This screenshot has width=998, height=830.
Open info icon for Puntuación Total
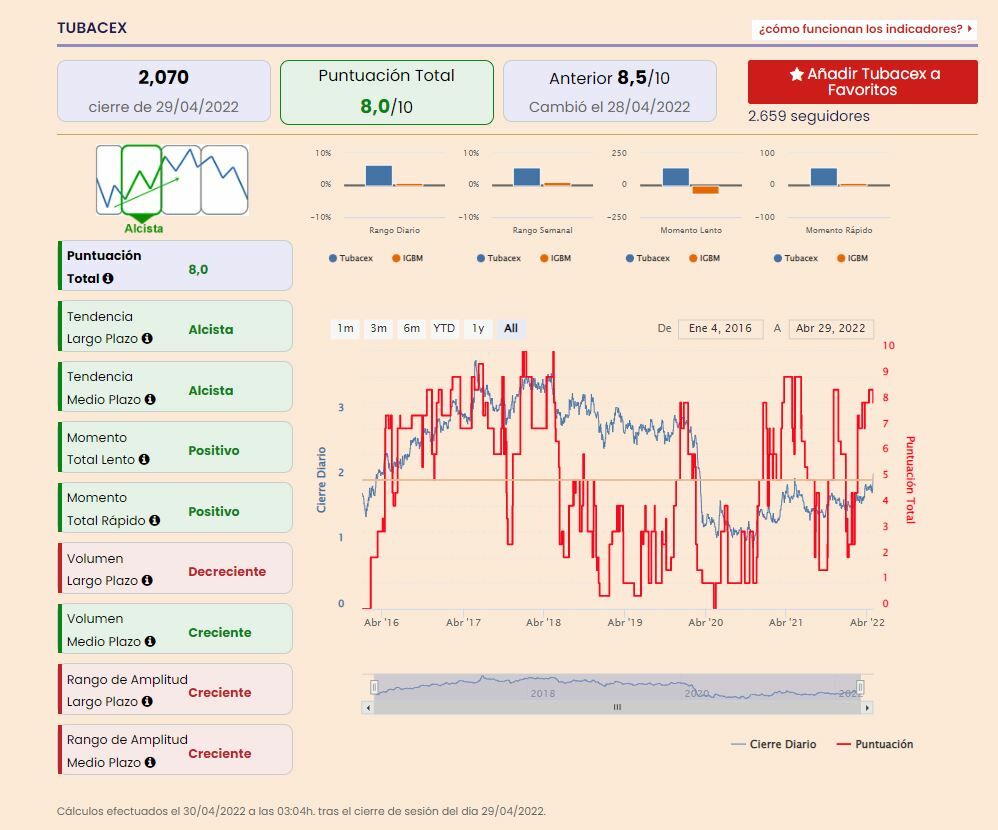coord(108,278)
